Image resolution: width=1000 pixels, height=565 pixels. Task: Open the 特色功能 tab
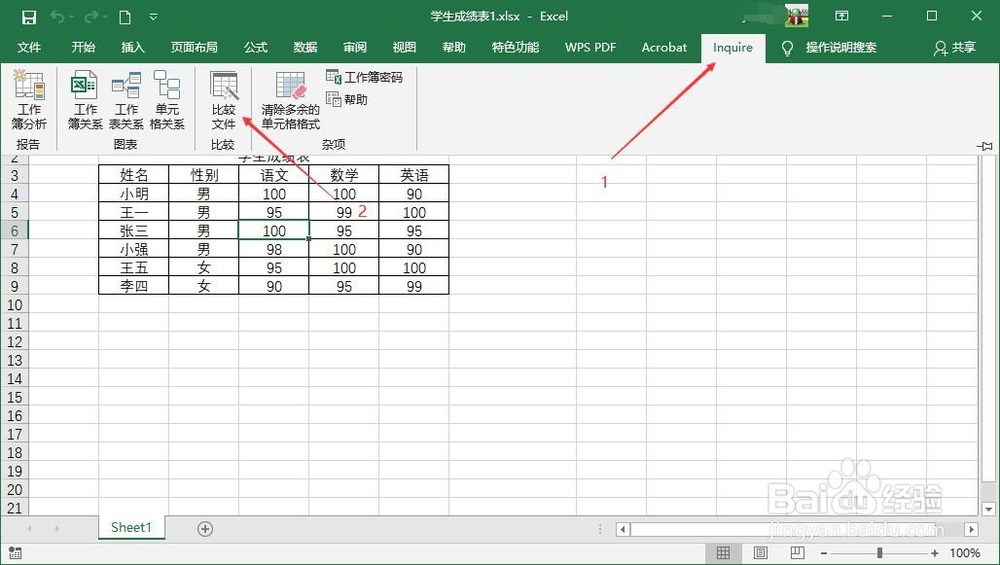click(x=515, y=47)
